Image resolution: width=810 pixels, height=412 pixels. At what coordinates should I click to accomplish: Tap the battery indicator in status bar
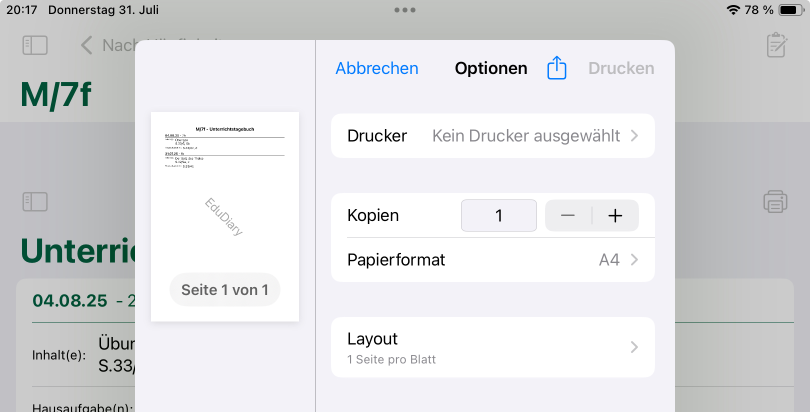[790, 10]
